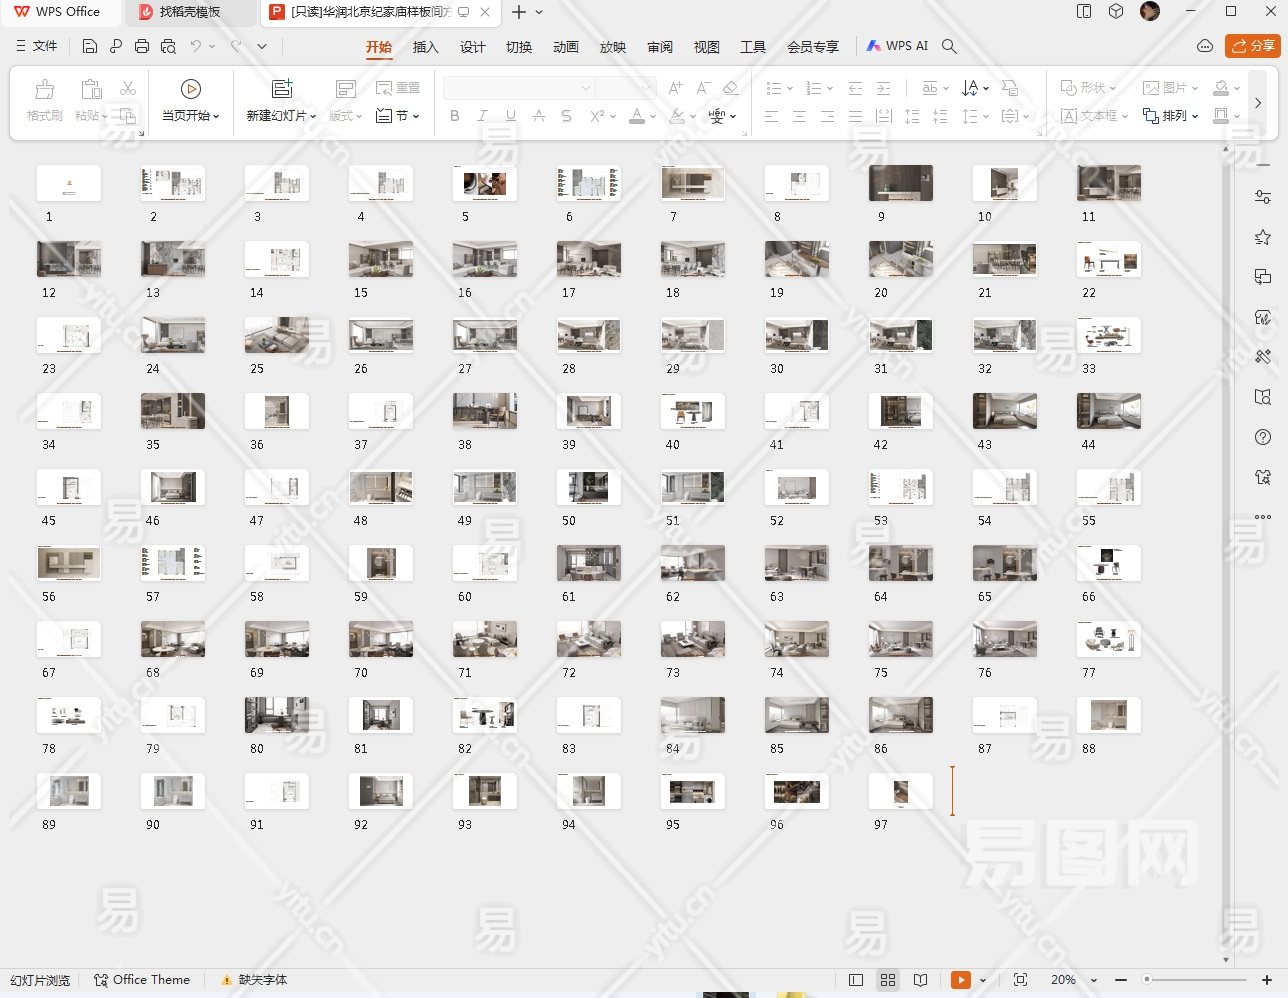Click the WPS AI icon
Image resolution: width=1288 pixels, height=998 pixels.
tap(897, 46)
